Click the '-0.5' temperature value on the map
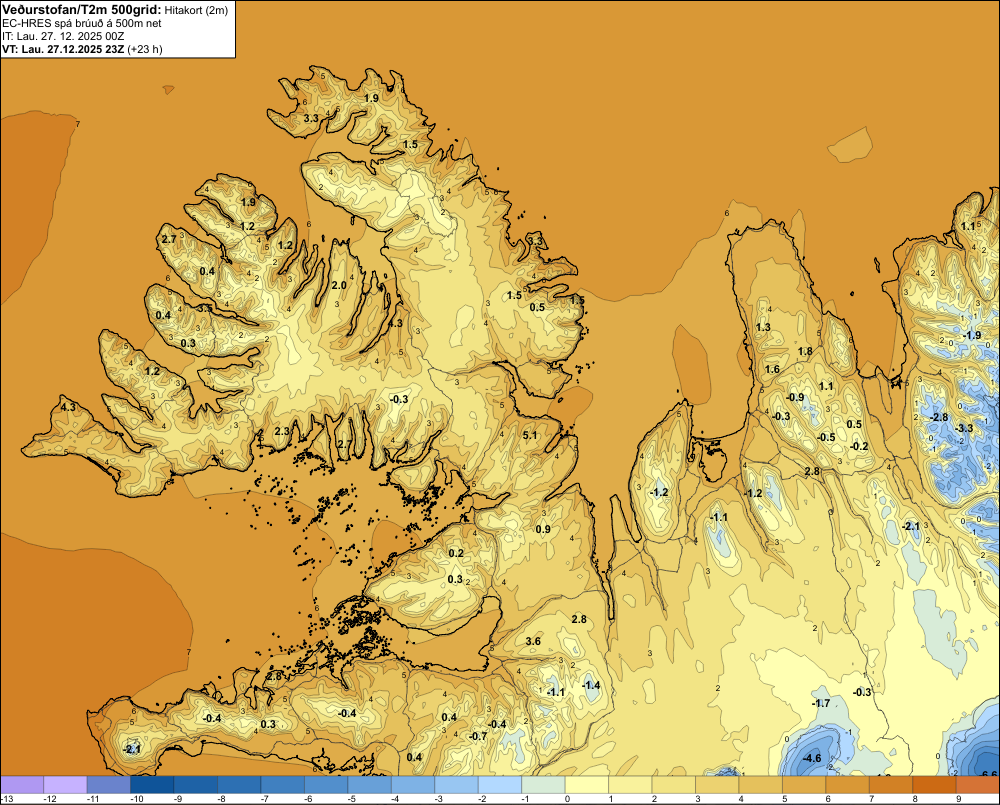1000x805 pixels. click(826, 437)
